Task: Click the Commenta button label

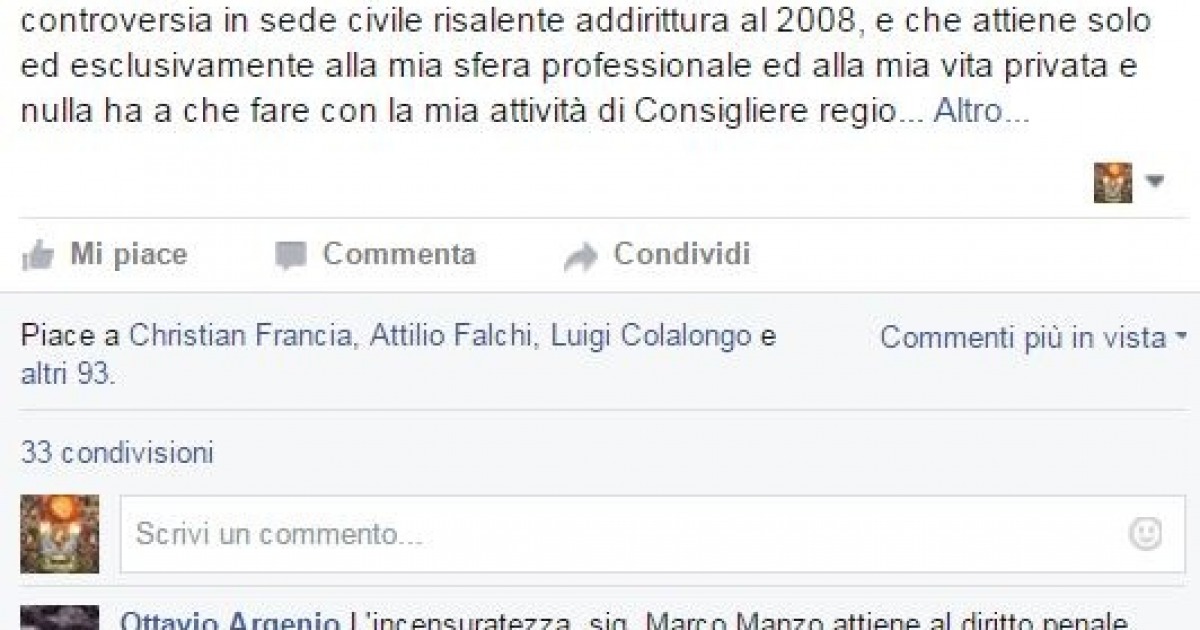Action: [x=399, y=255]
